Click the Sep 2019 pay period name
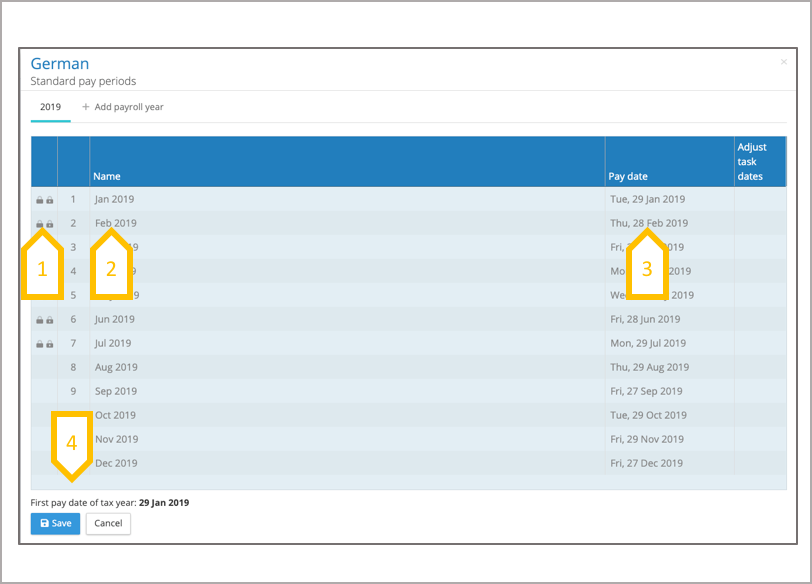 116,392
